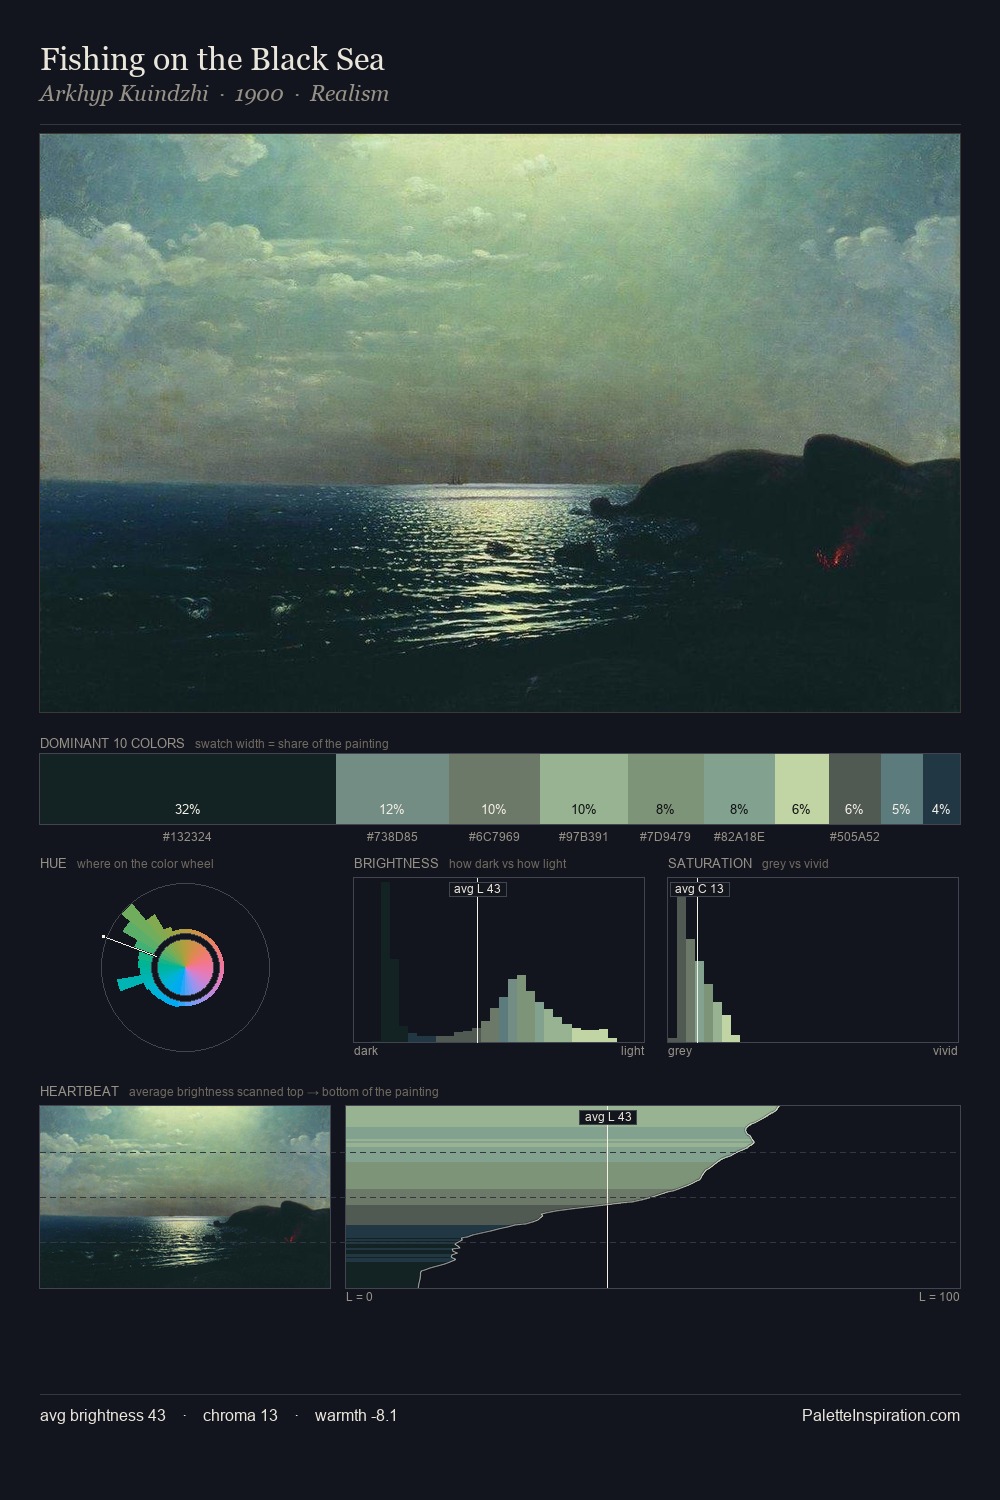Click the hex code #82A18E

tap(739, 837)
